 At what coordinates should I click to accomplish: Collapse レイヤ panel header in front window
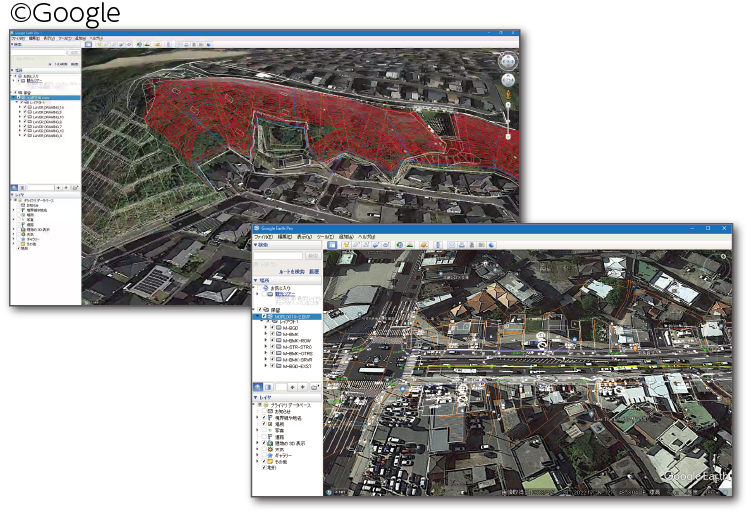[x=287, y=398]
